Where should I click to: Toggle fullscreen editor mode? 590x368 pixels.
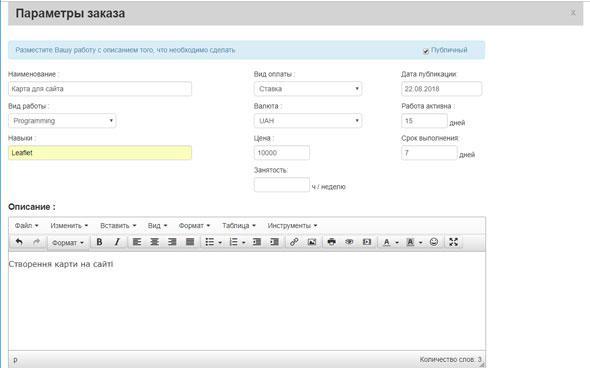pyautogui.click(x=453, y=242)
